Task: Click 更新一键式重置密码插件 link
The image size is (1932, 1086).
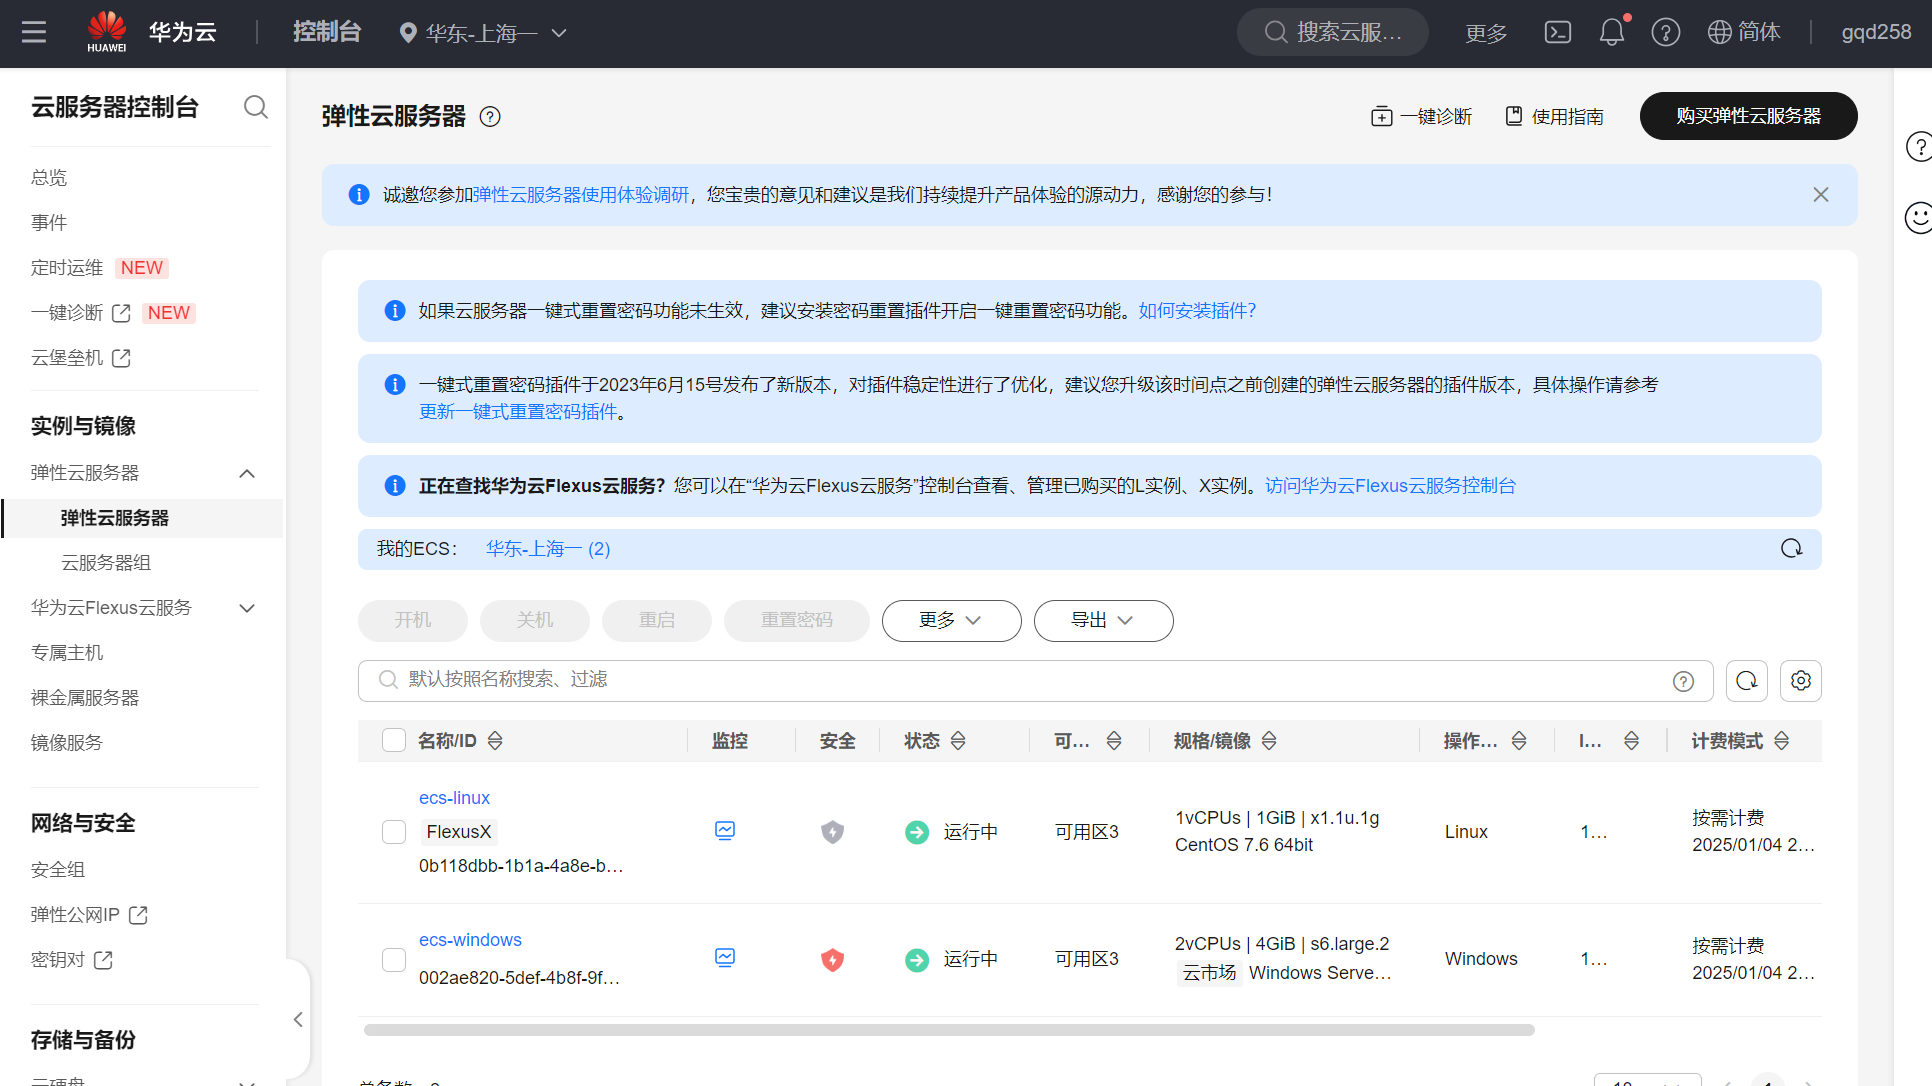Action: pos(518,412)
